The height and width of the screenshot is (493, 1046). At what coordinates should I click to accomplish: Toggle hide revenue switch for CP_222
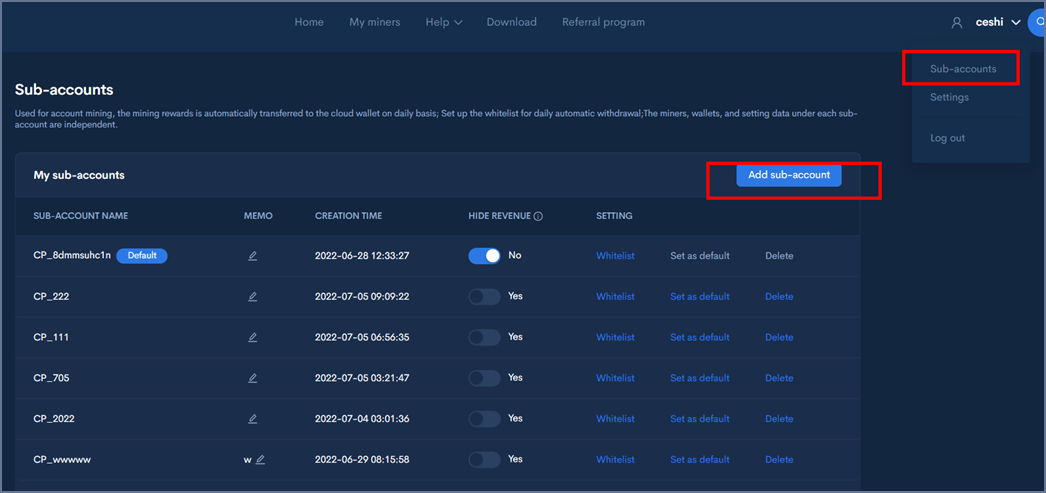[x=484, y=297]
